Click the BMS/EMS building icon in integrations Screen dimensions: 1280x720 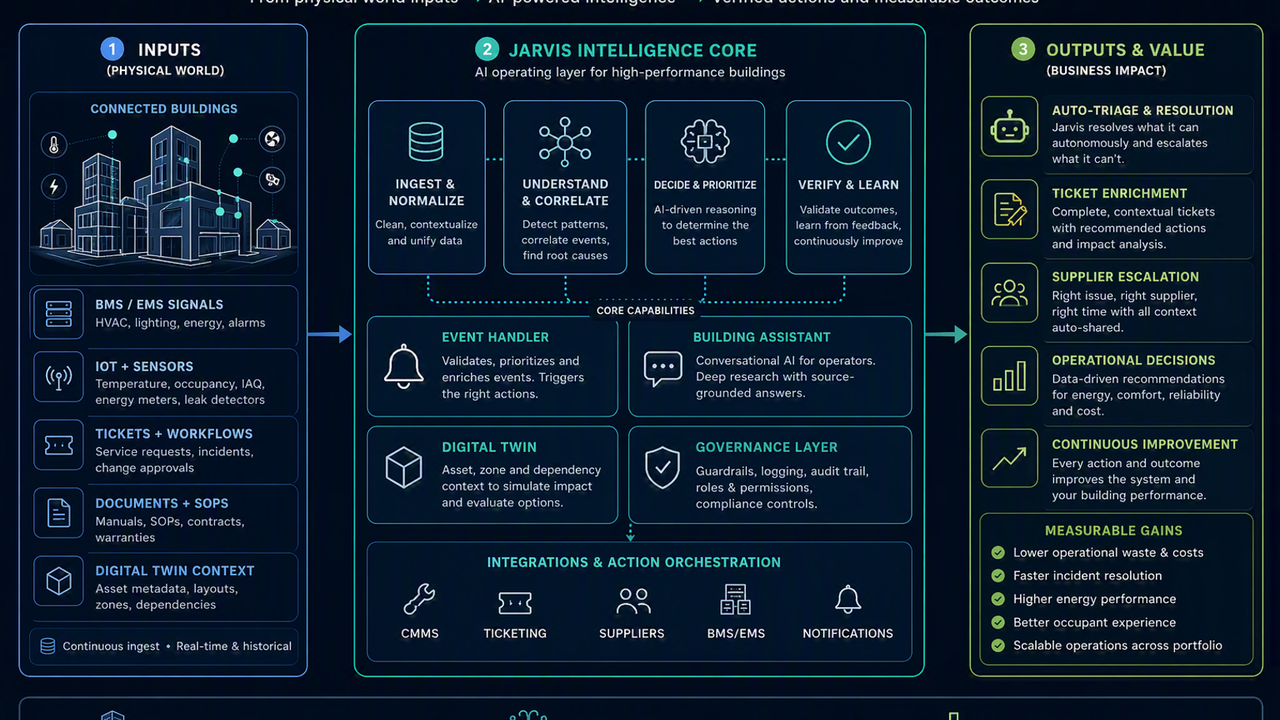[x=735, y=599]
